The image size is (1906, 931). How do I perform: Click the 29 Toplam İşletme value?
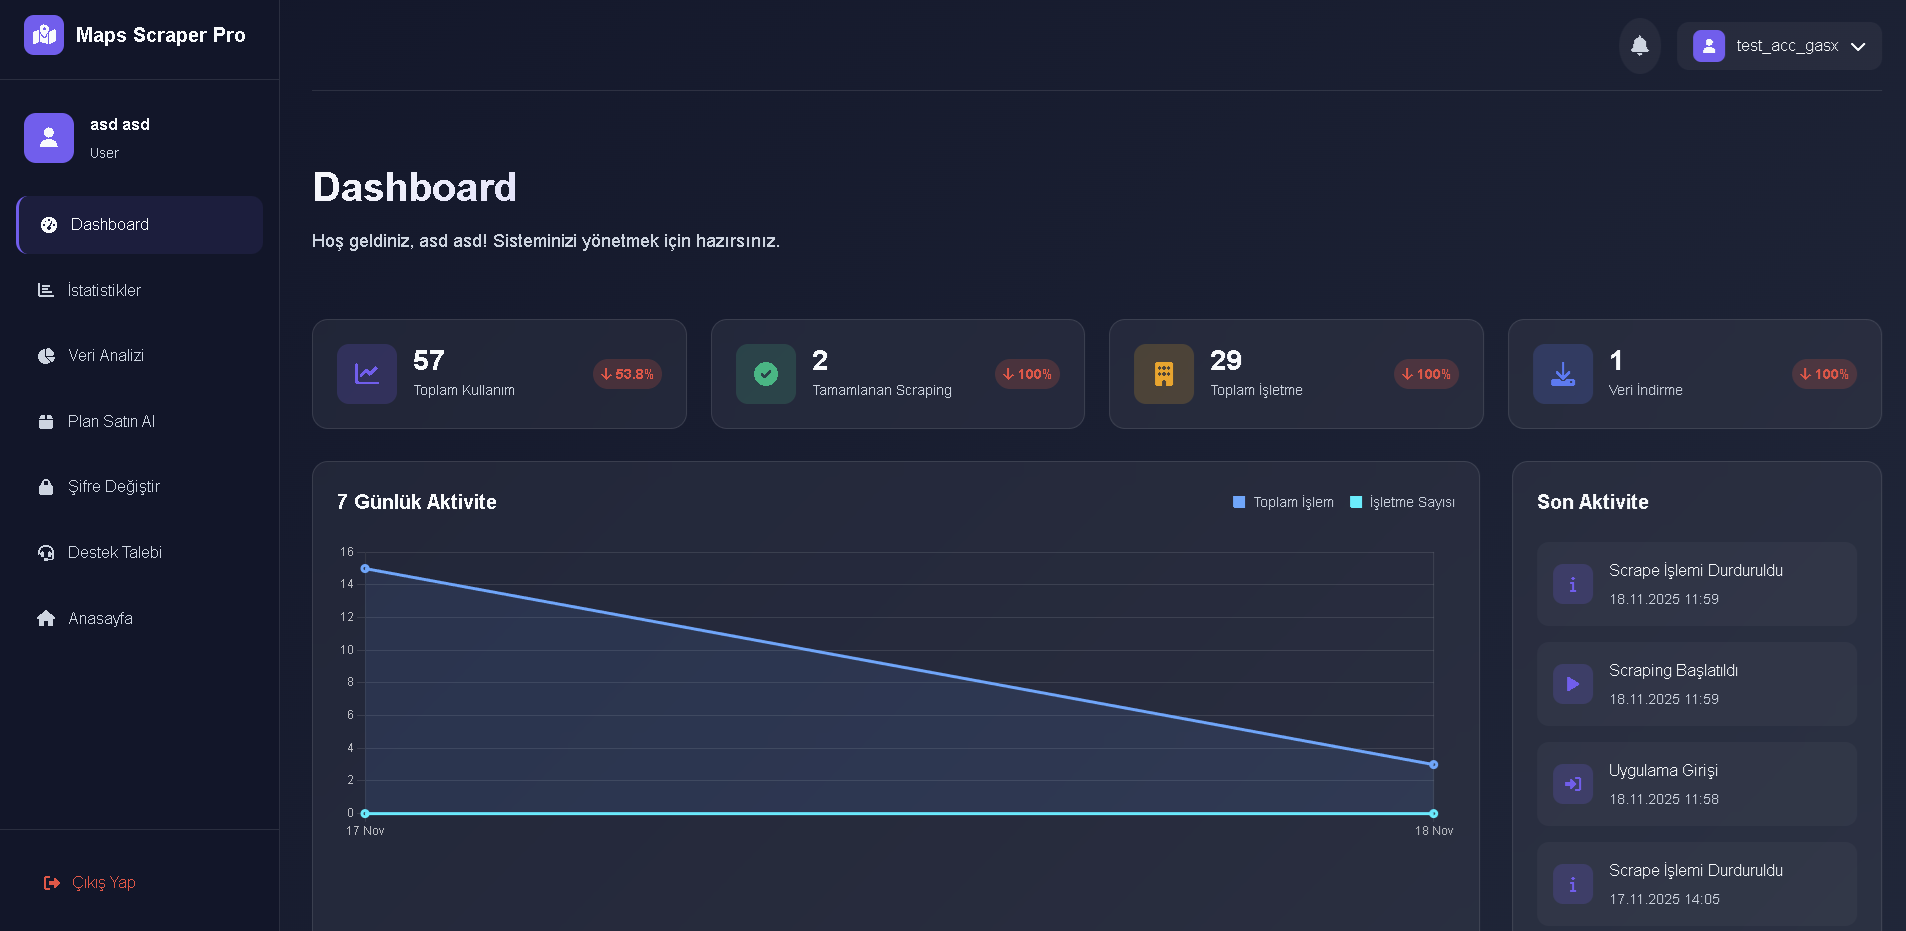pos(1226,360)
